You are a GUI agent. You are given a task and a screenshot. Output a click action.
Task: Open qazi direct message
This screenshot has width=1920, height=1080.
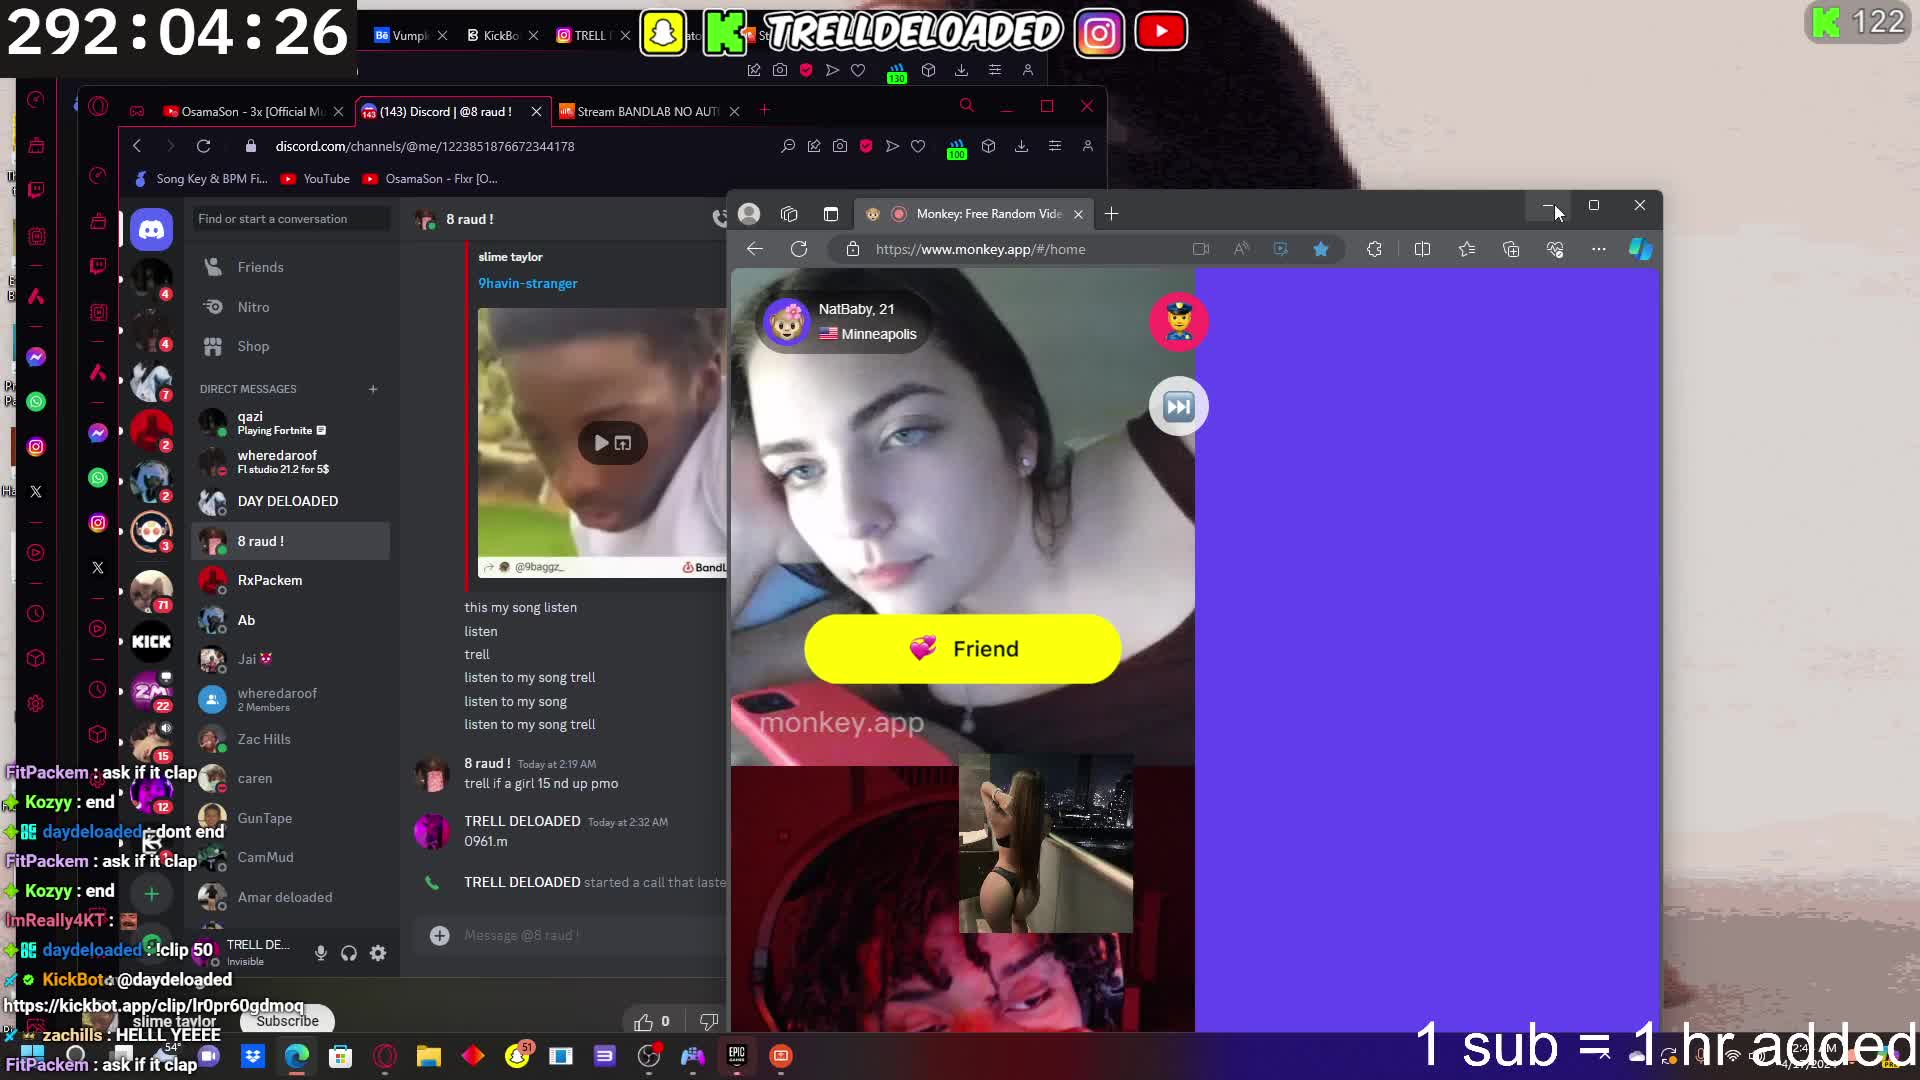coord(290,423)
